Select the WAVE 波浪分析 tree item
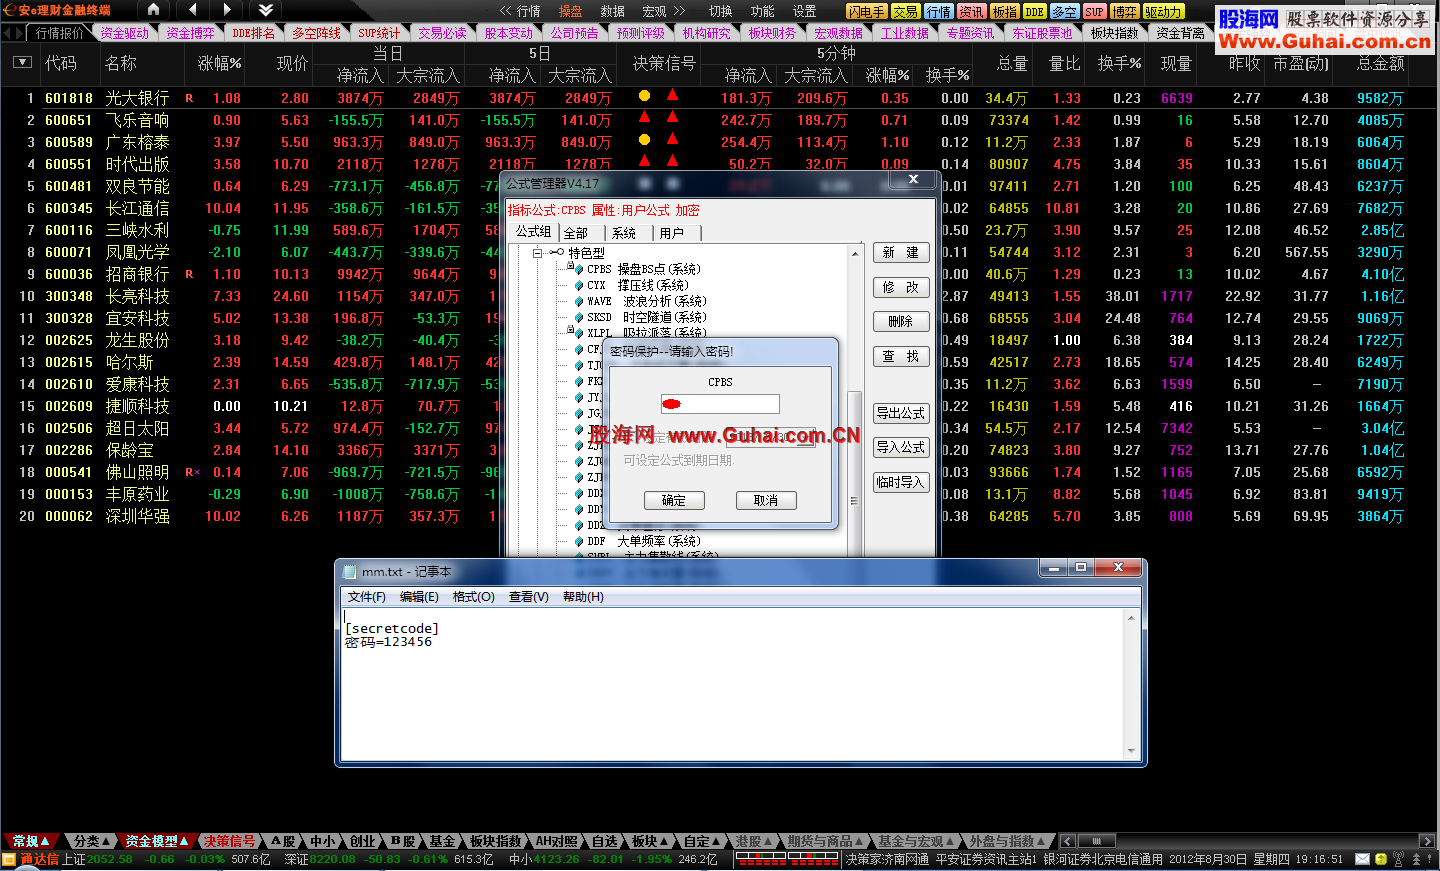 click(x=646, y=301)
